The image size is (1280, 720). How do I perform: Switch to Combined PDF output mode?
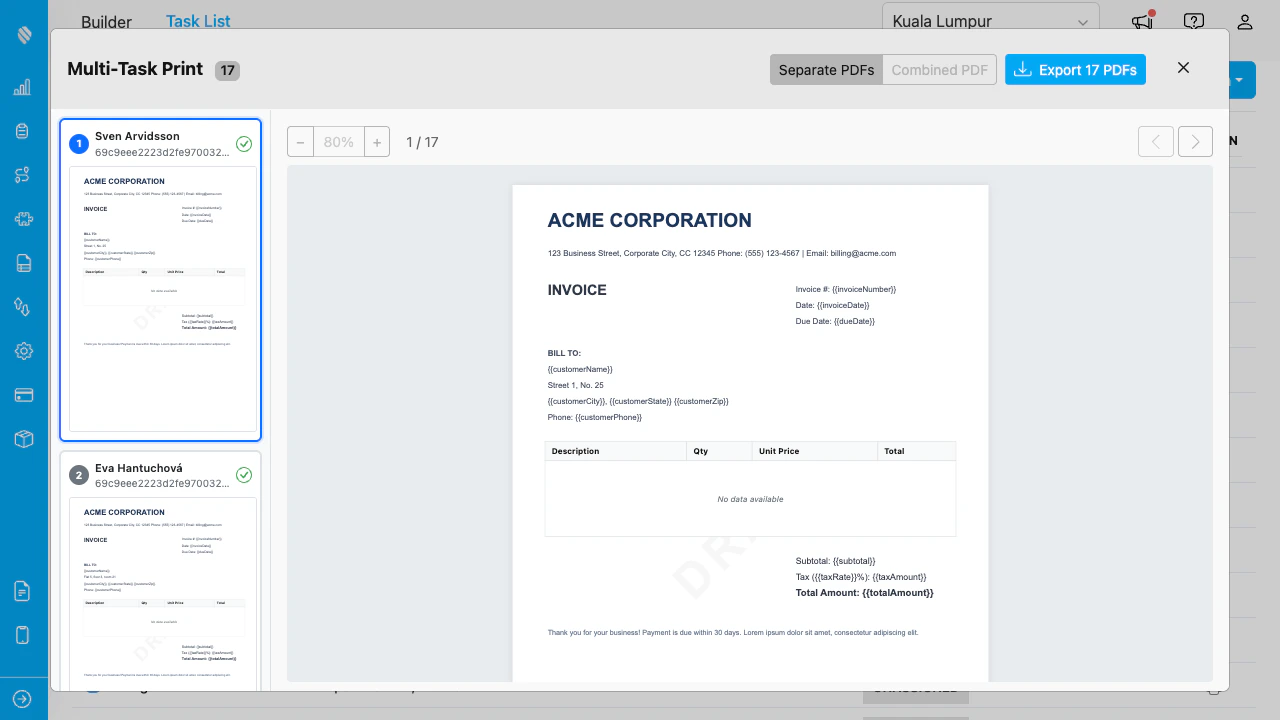pyautogui.click(x=939, y=70)
